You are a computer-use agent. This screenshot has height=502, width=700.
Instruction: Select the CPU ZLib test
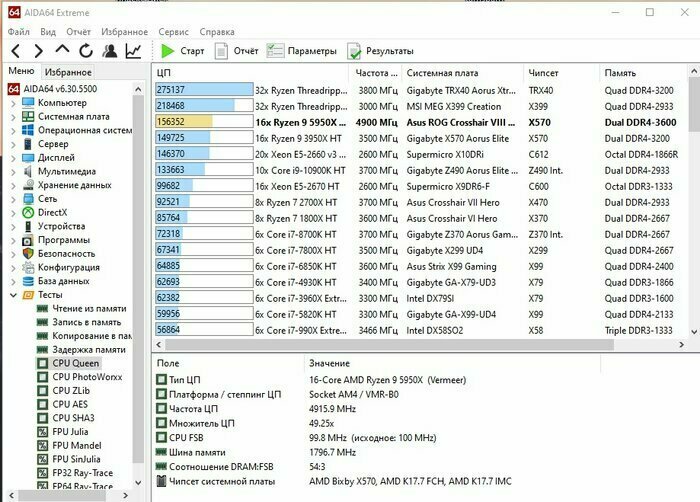pos(63,391)
